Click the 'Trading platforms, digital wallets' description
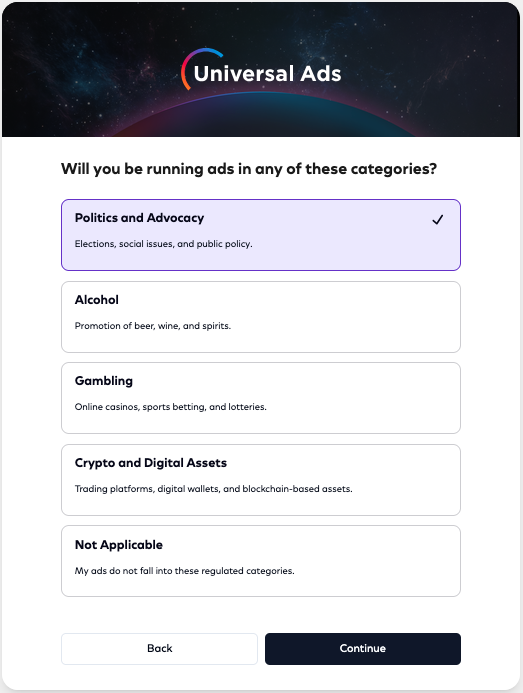523x693 pixels. (214, 489)
